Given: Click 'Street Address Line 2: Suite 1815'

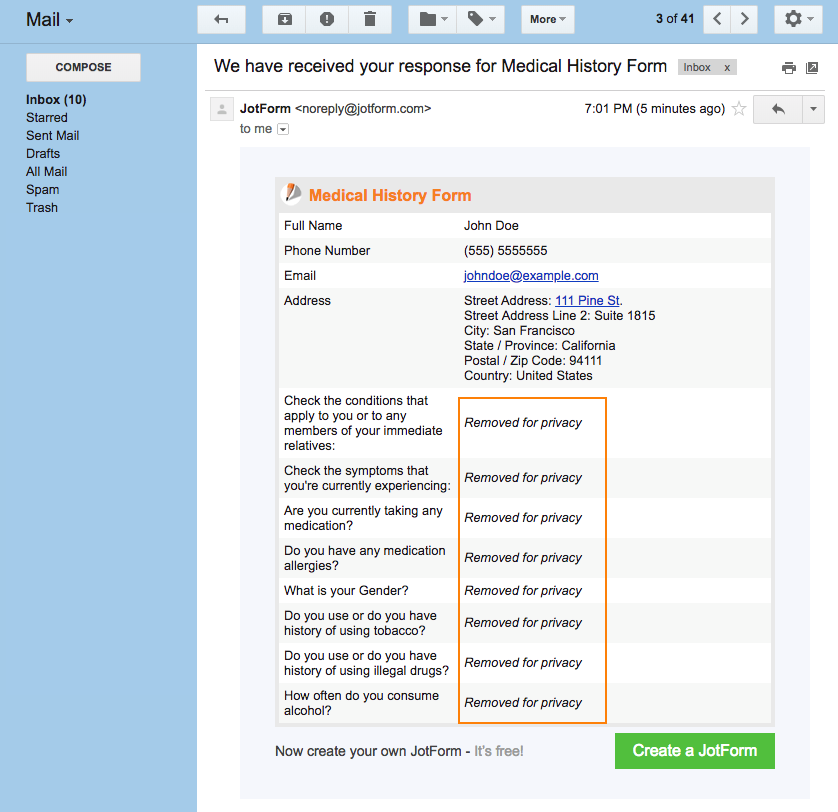Looking at the screenshot, I should 559,316.
